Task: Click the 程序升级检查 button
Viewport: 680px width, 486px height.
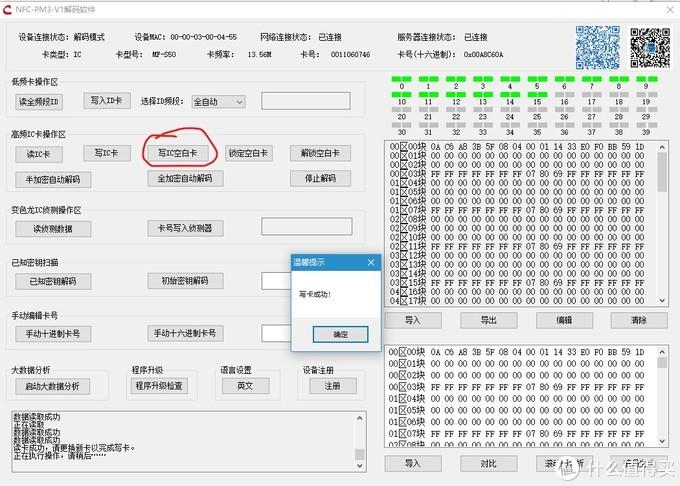Action: [159, 385]
